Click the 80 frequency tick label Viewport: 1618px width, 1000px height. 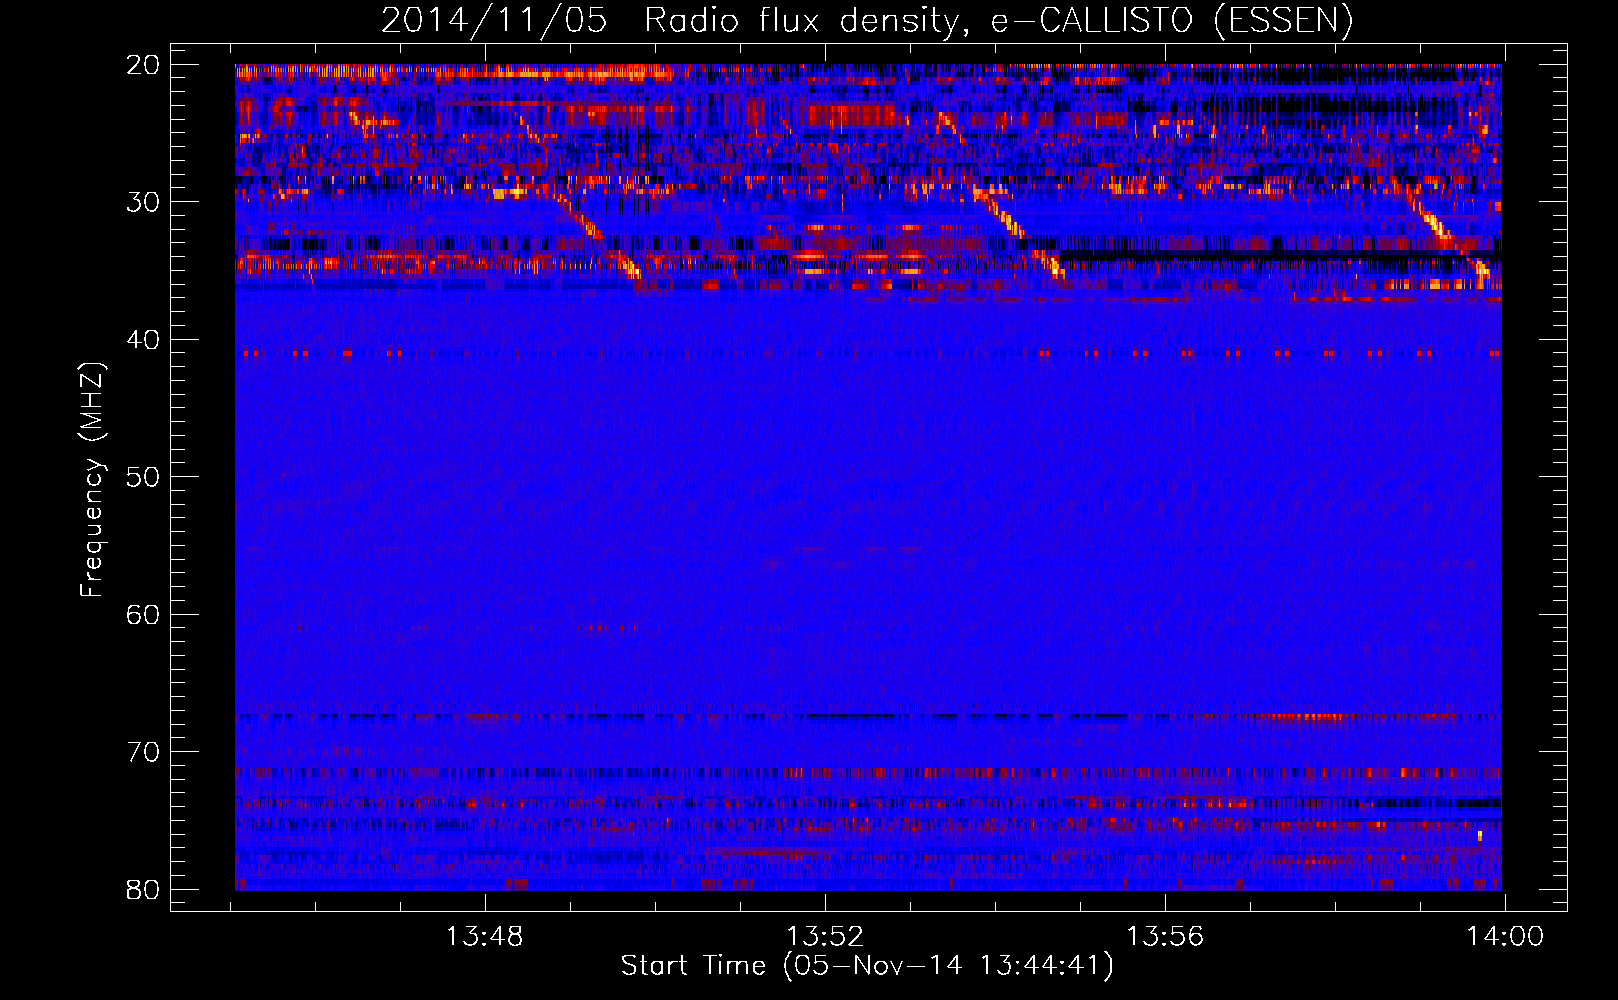144,890
